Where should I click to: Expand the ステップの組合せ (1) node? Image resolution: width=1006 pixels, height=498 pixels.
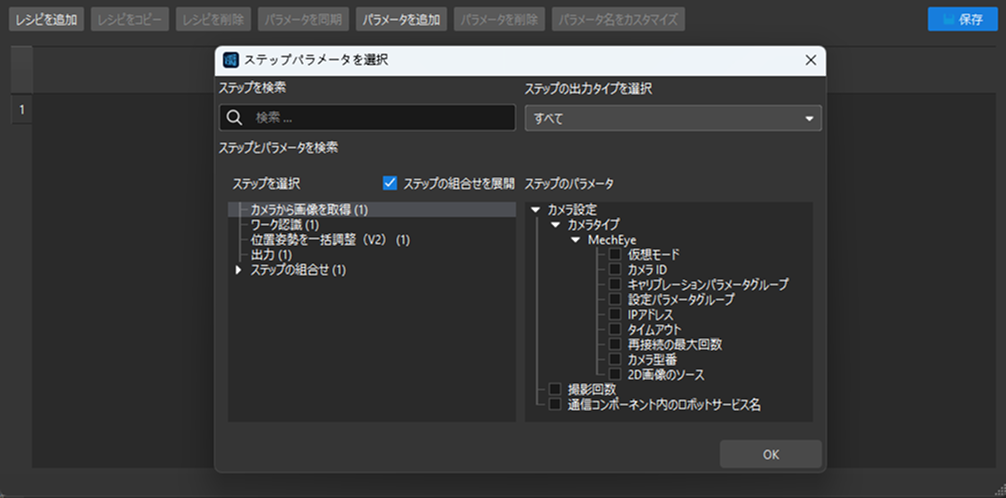pyautogui.click(x=239, y=270)
